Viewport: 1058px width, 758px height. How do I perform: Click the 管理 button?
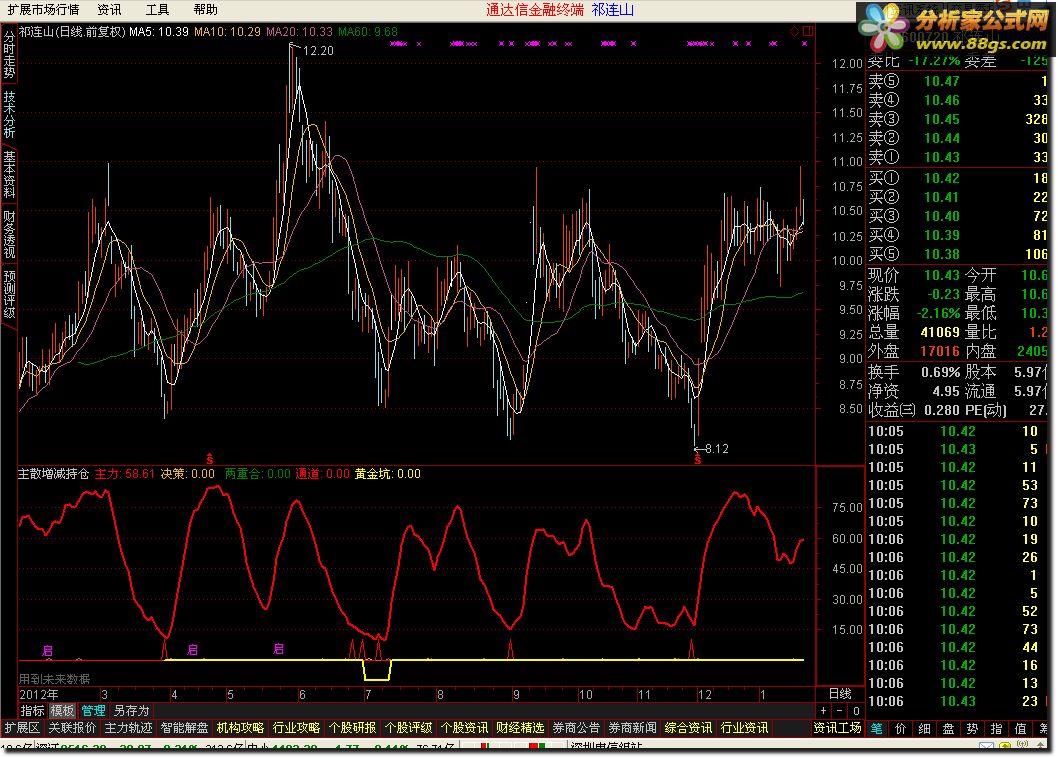(93, 711)
